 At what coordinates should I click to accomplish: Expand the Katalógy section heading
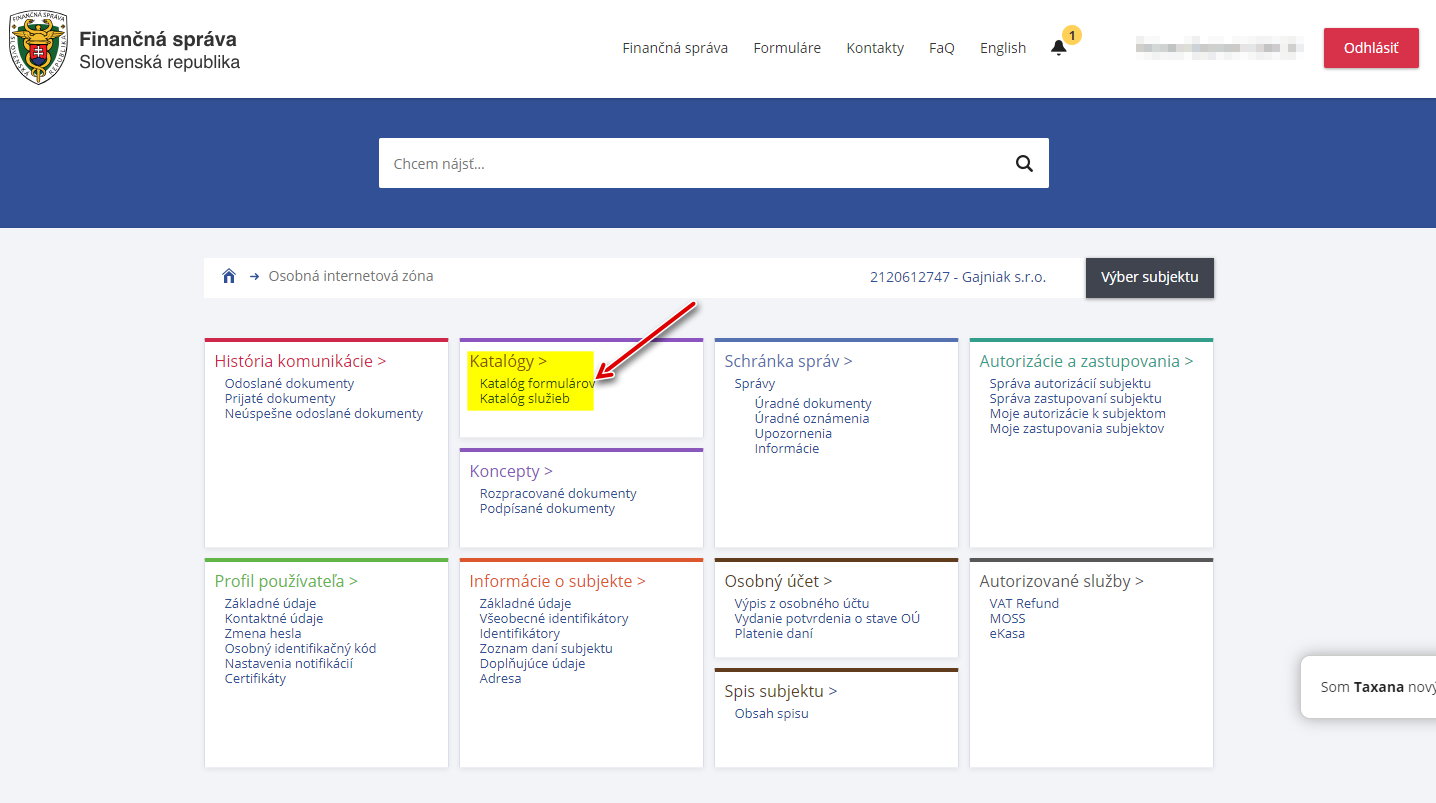(x=508, y=361)
